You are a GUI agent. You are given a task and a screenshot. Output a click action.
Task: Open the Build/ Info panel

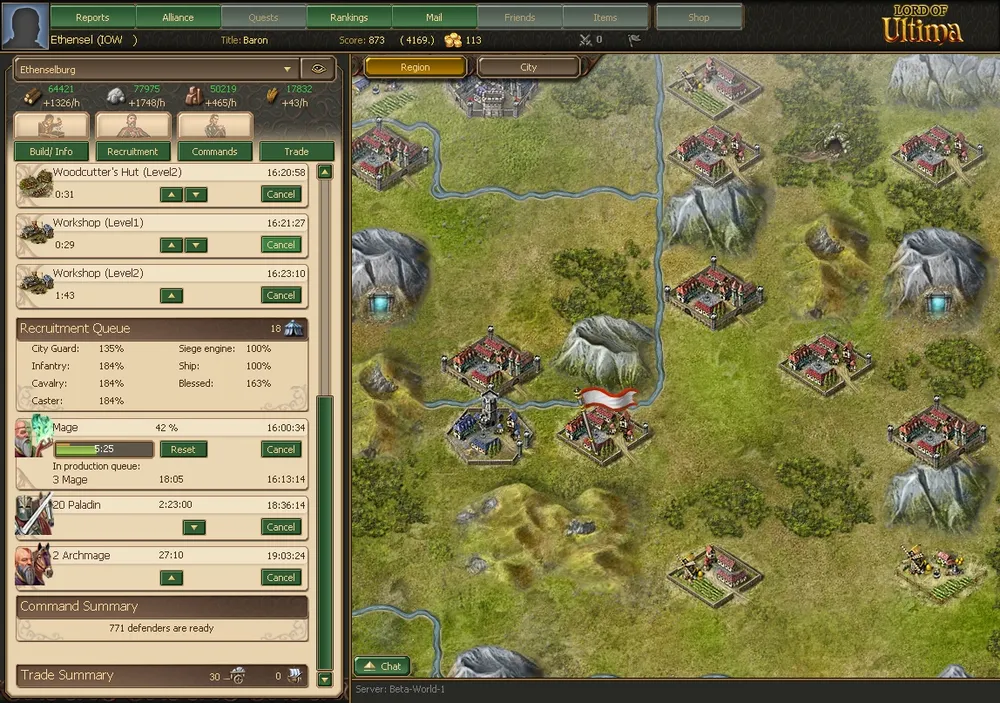[x=51, y=151]
